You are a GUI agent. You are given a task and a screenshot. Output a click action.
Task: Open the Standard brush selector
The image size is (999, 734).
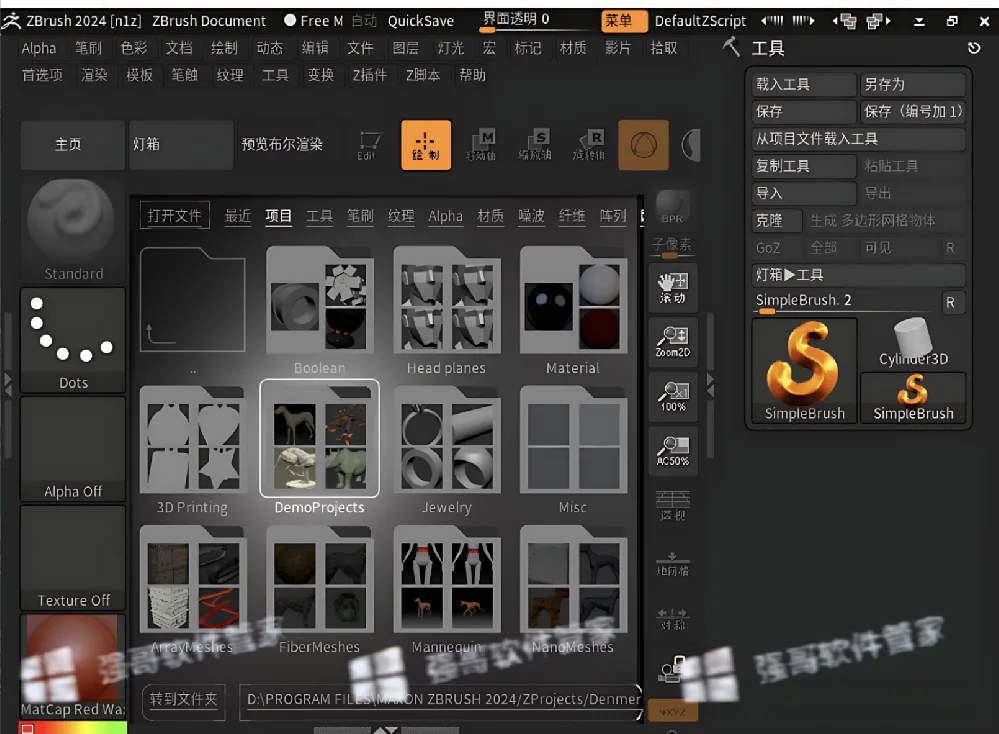coord(73,231)
